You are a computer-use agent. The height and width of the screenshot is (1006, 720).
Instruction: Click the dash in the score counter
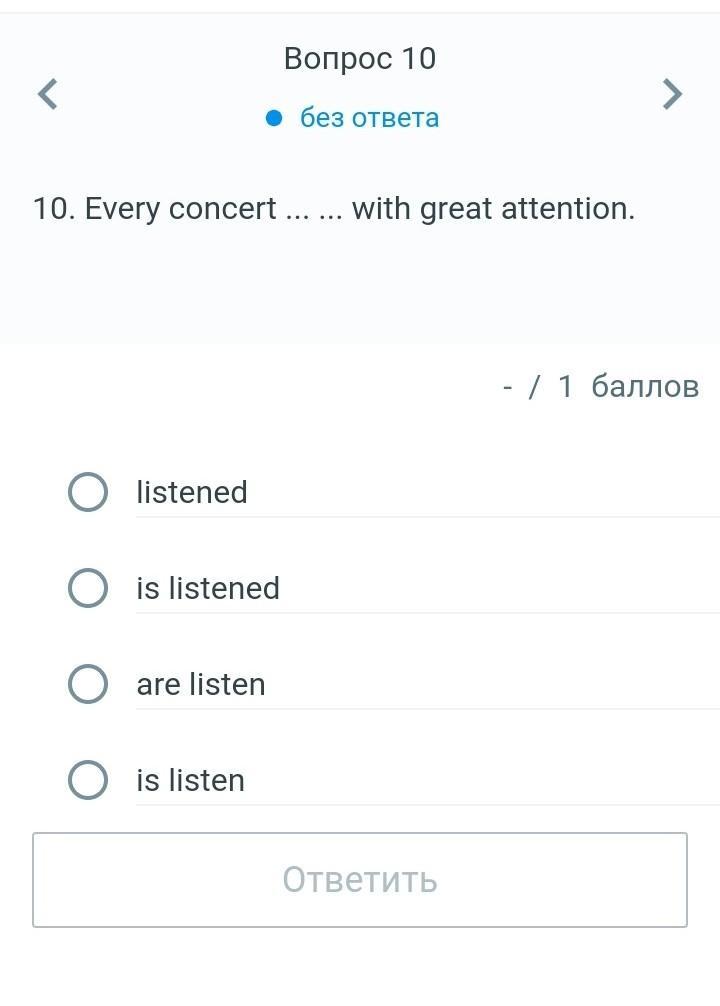(x=508, y=386)
